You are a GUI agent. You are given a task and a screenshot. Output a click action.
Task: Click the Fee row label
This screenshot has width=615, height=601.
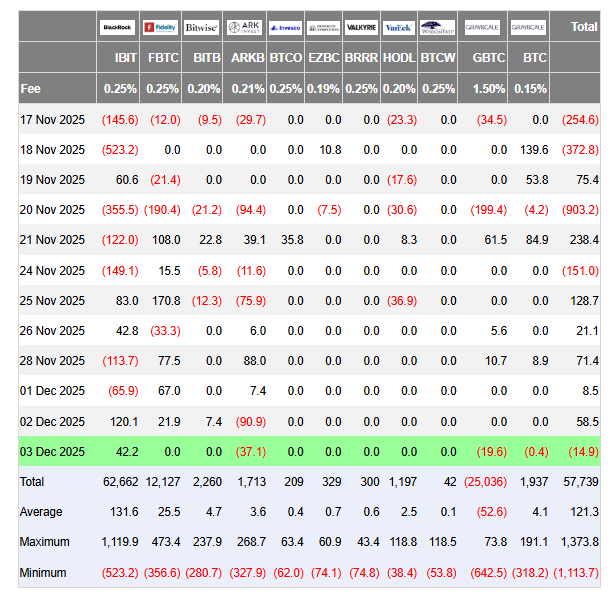pos(31,89)
